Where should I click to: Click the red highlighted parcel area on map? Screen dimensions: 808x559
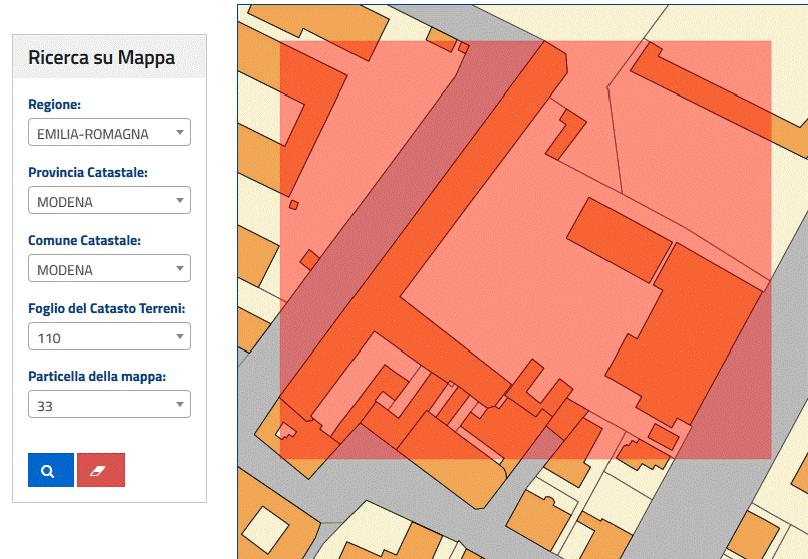click(526, 250)
